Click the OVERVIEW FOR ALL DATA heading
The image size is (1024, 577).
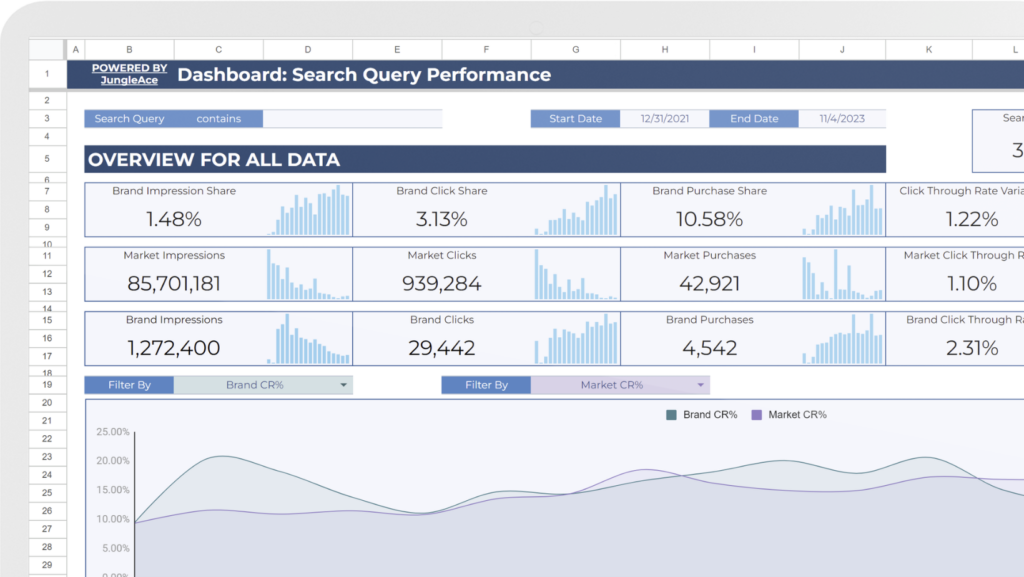[214, 160]
